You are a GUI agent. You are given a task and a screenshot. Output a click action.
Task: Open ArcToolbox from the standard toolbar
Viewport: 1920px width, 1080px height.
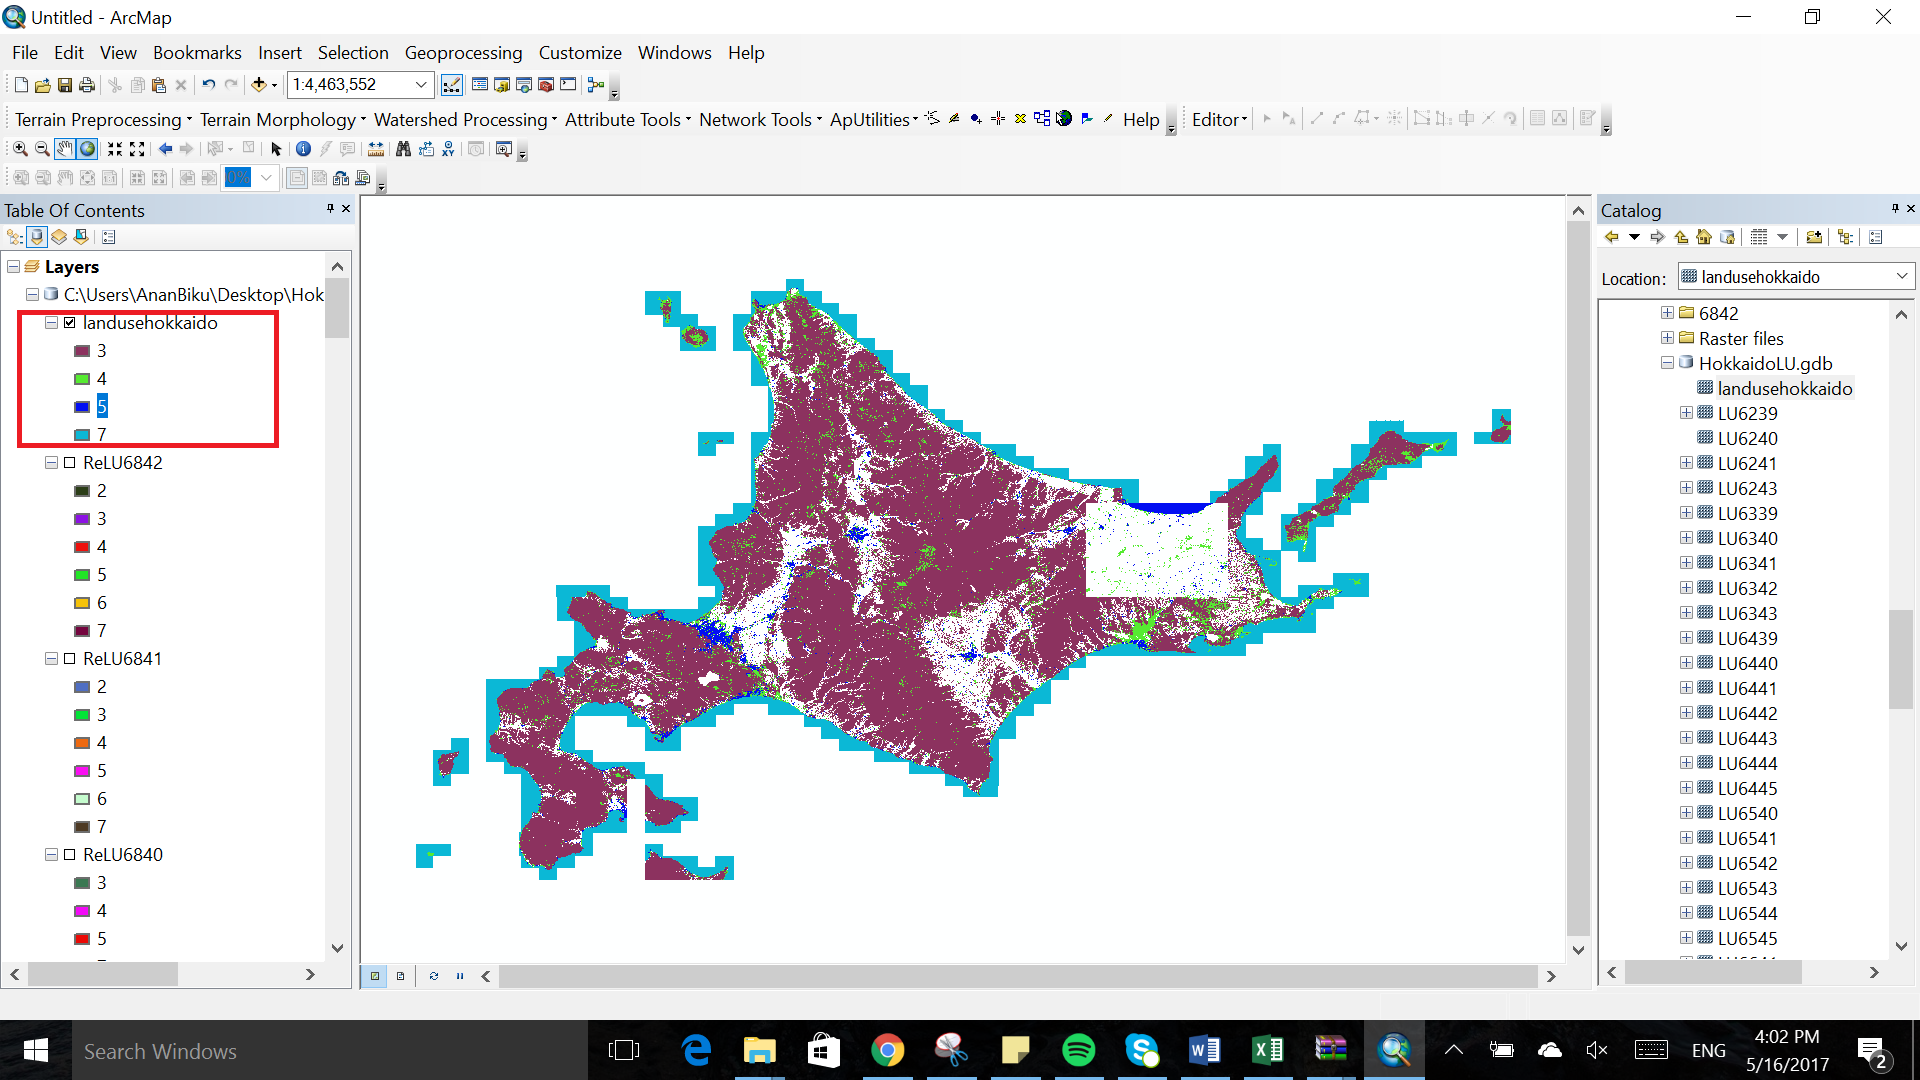click(x=545, y=85)
